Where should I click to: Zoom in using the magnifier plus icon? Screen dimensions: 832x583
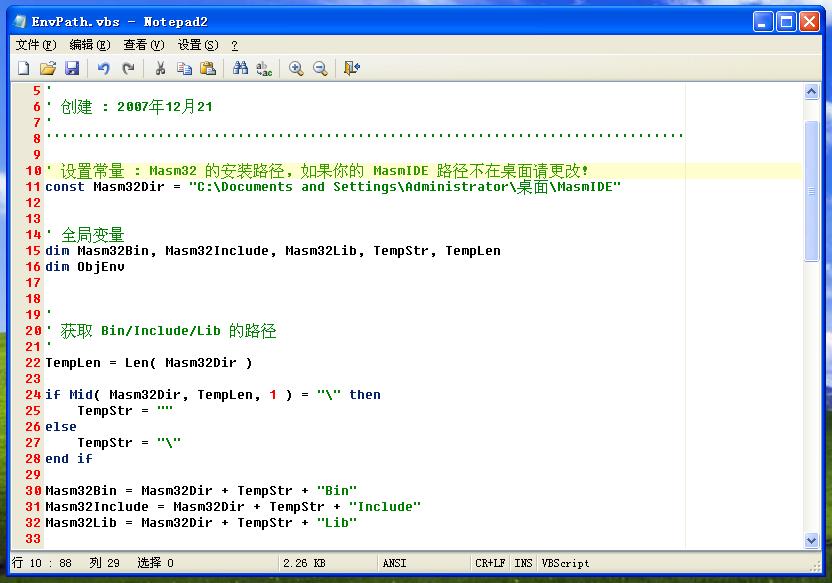pos(296,68)
